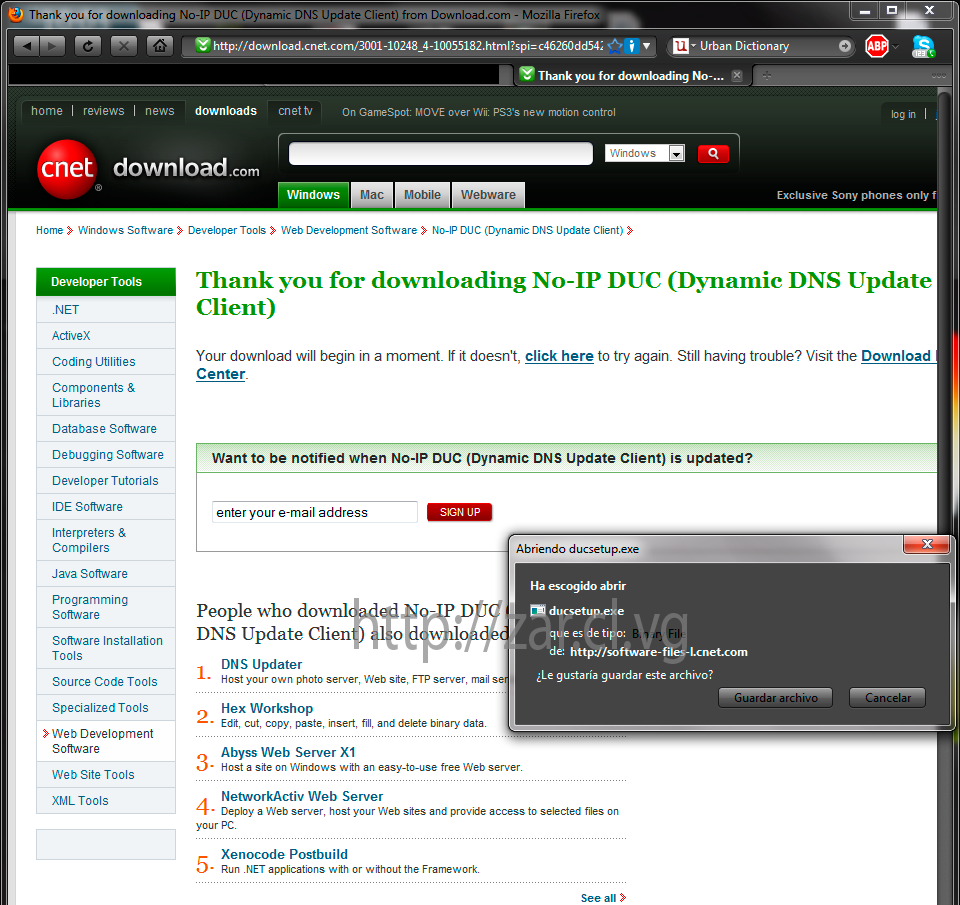Click the red cnet logo
The width and height of the screenshot is (960, 905).
(x=67, y=170)
